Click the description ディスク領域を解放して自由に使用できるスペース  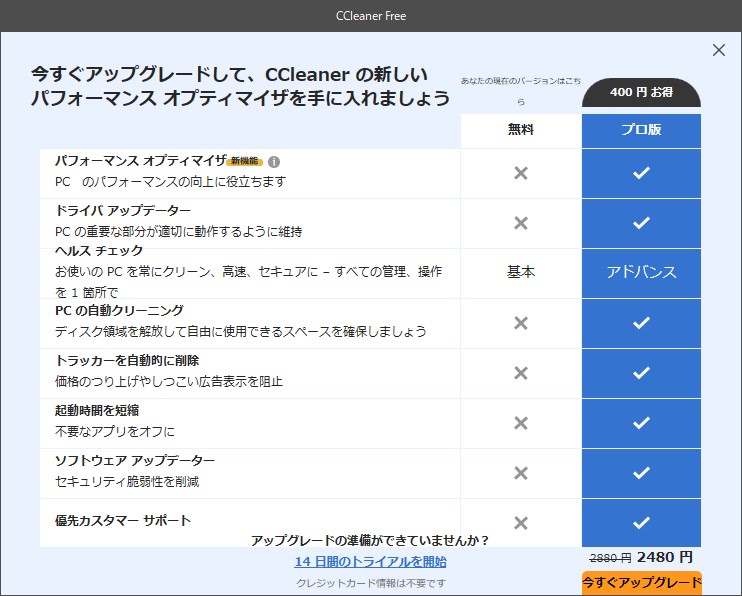click(240, 331)
